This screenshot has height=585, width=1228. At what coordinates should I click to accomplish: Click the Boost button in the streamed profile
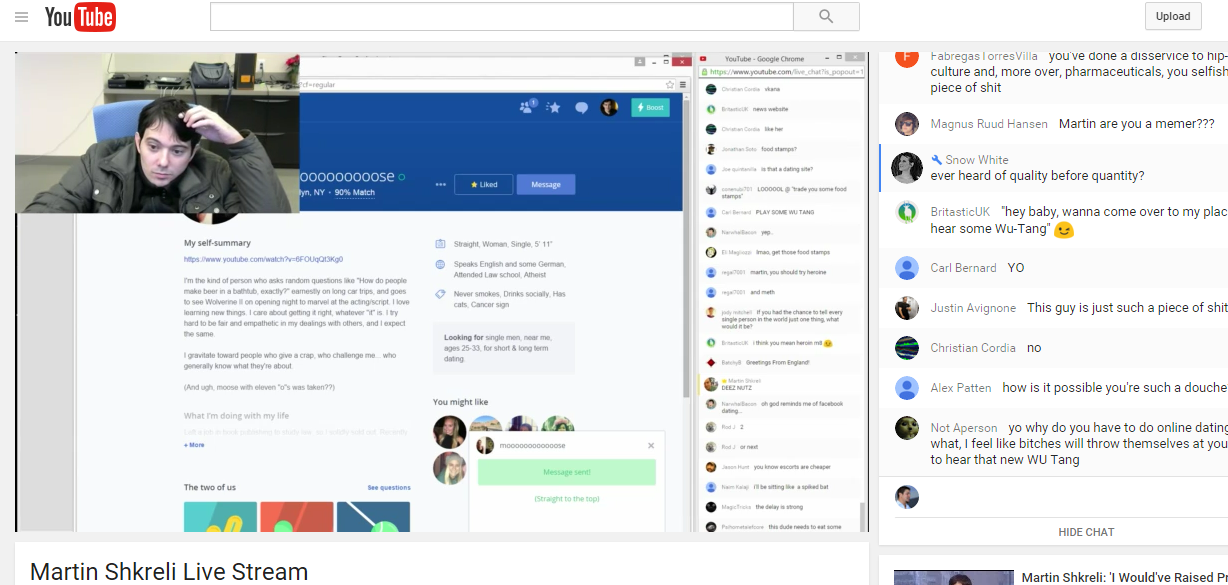tap(650, 107)
